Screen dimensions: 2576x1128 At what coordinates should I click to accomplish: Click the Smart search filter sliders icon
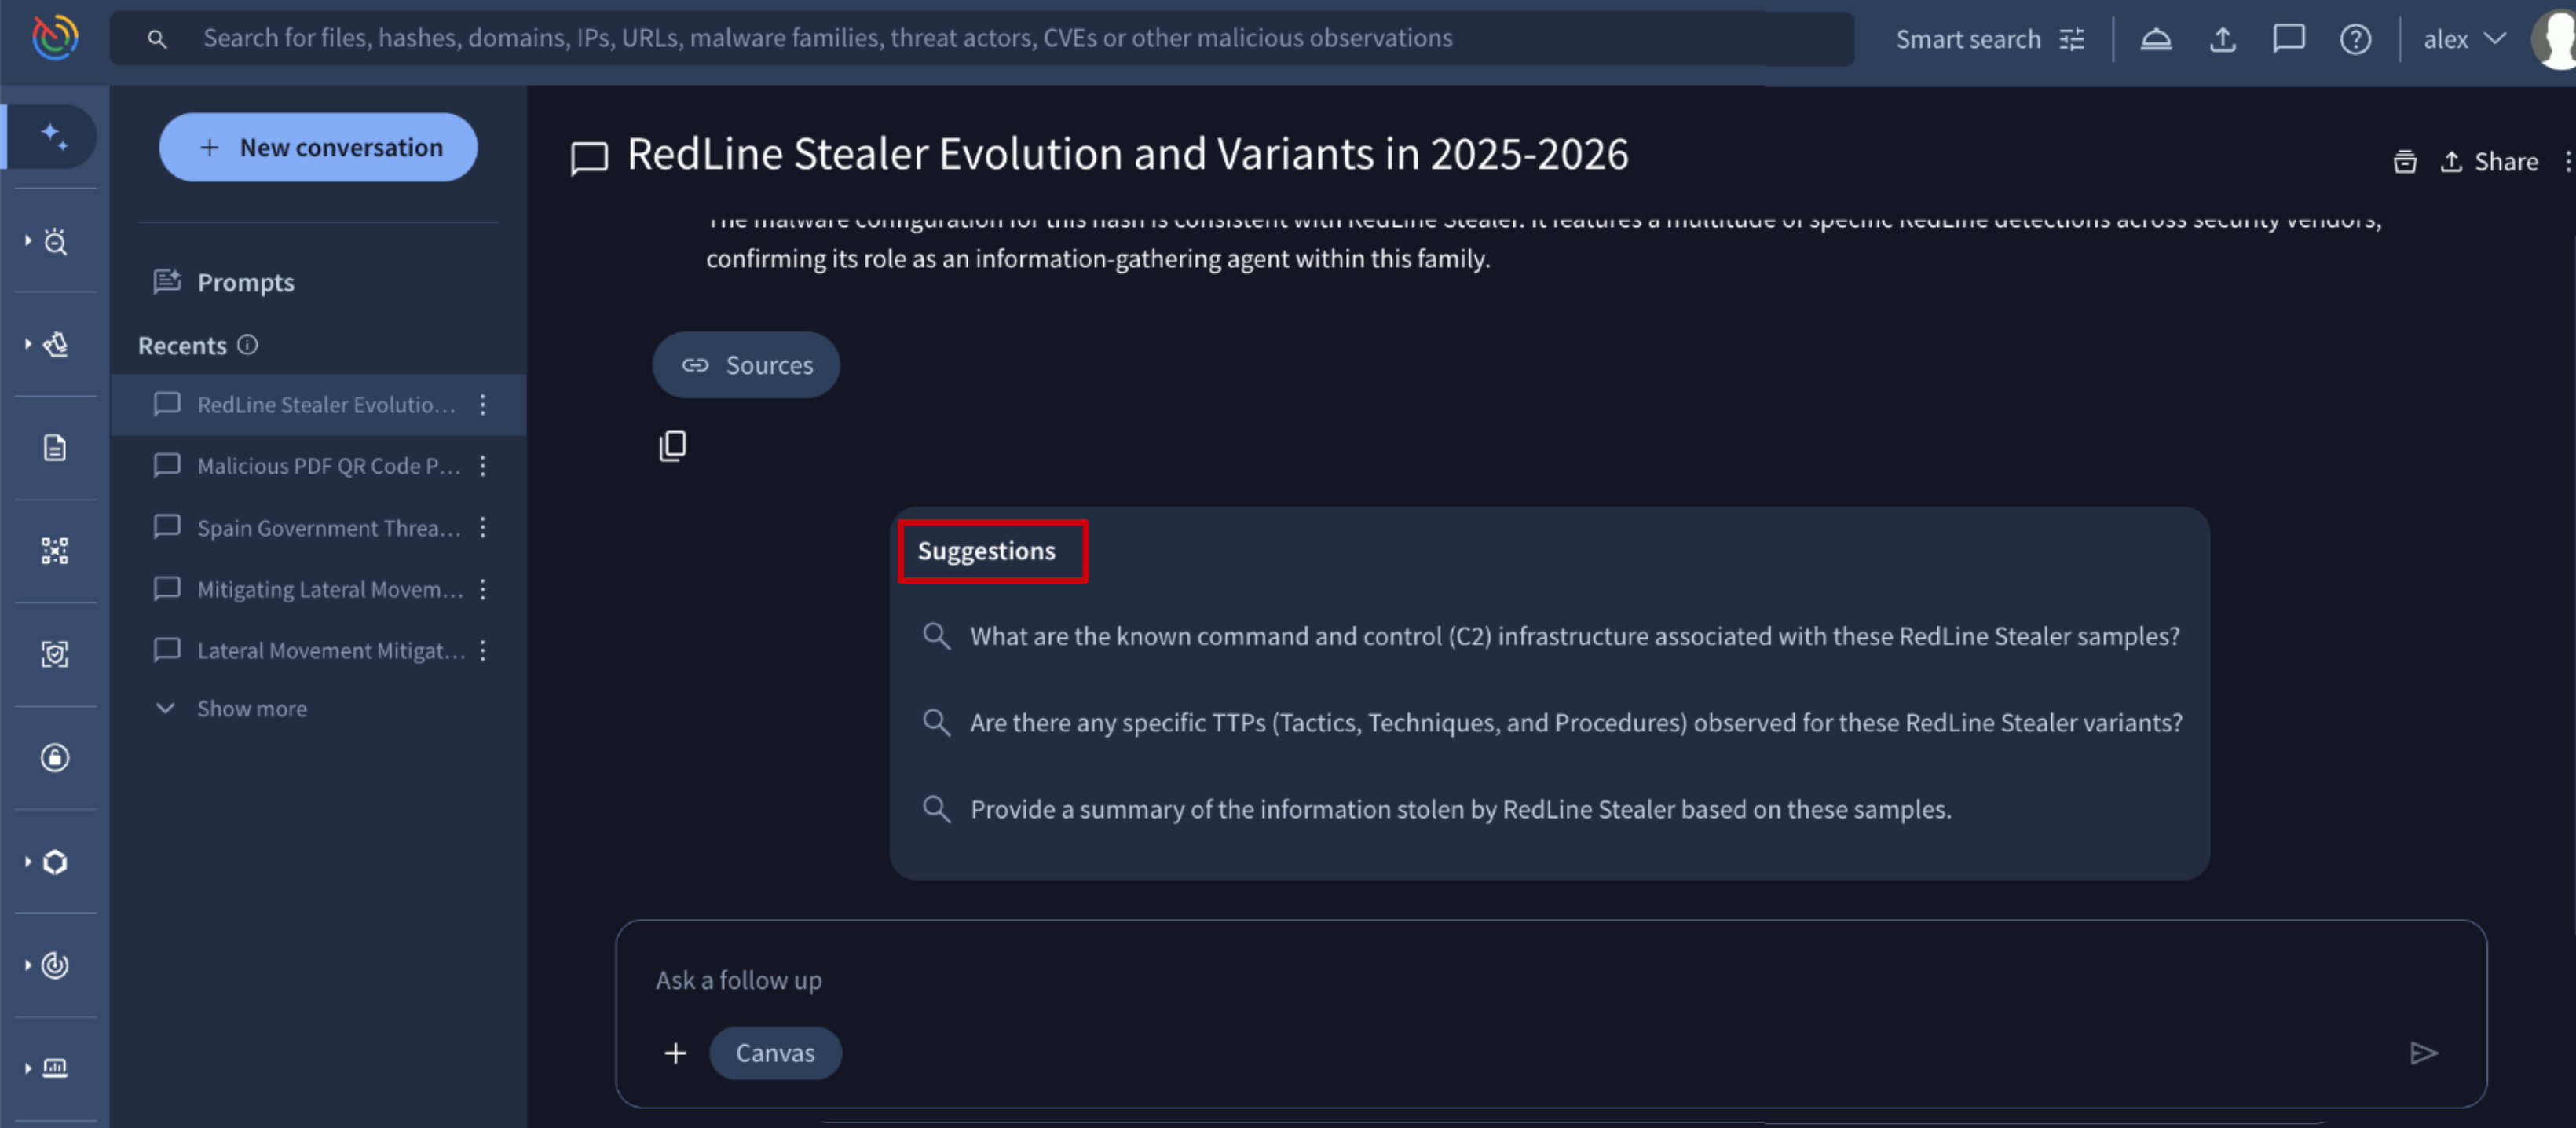tap(2073, 39)
